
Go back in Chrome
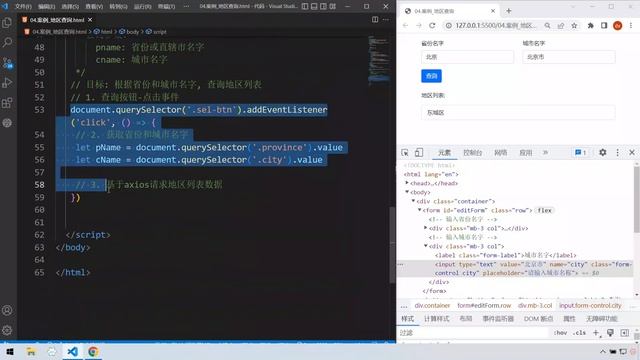[405, 25]
